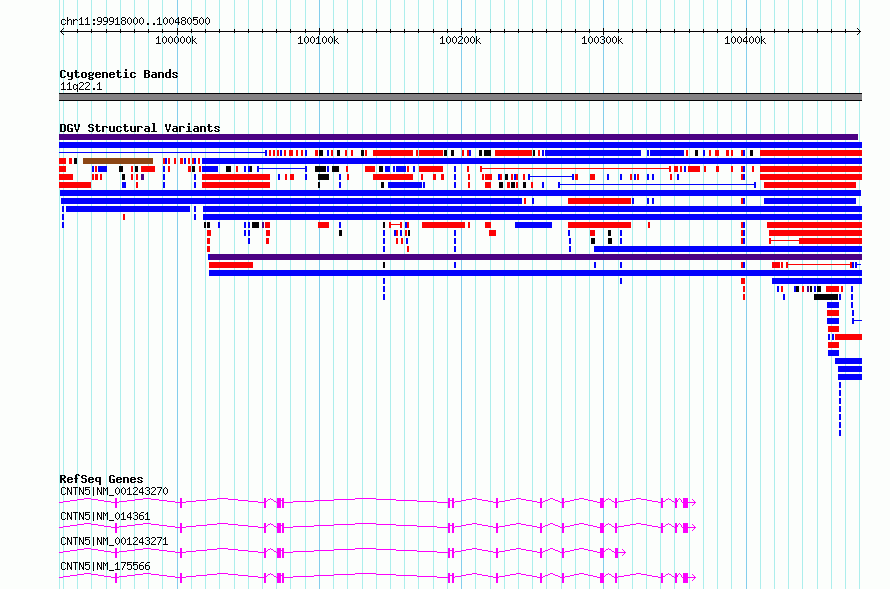Viewport: 890px width, 589px height.
Task: Click the 100100k scale label
Action: (318, 40)
